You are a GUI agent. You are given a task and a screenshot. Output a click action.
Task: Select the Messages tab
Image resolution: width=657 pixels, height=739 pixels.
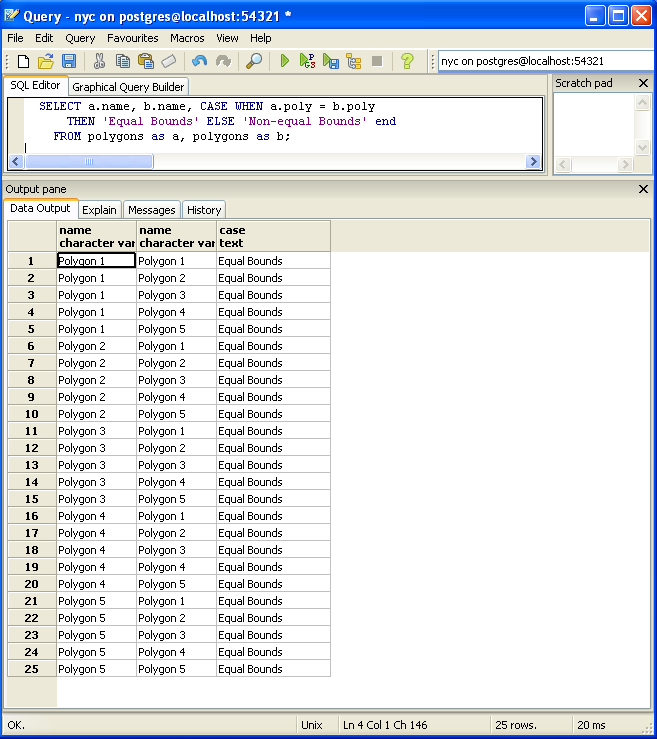[152, 210]
